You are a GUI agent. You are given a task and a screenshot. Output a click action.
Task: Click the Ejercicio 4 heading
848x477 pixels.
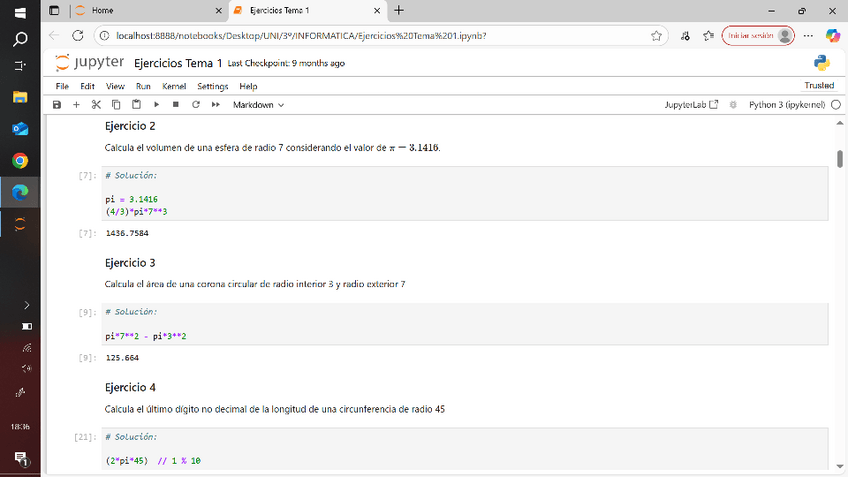pyautogui.click(x=130, y=388)
